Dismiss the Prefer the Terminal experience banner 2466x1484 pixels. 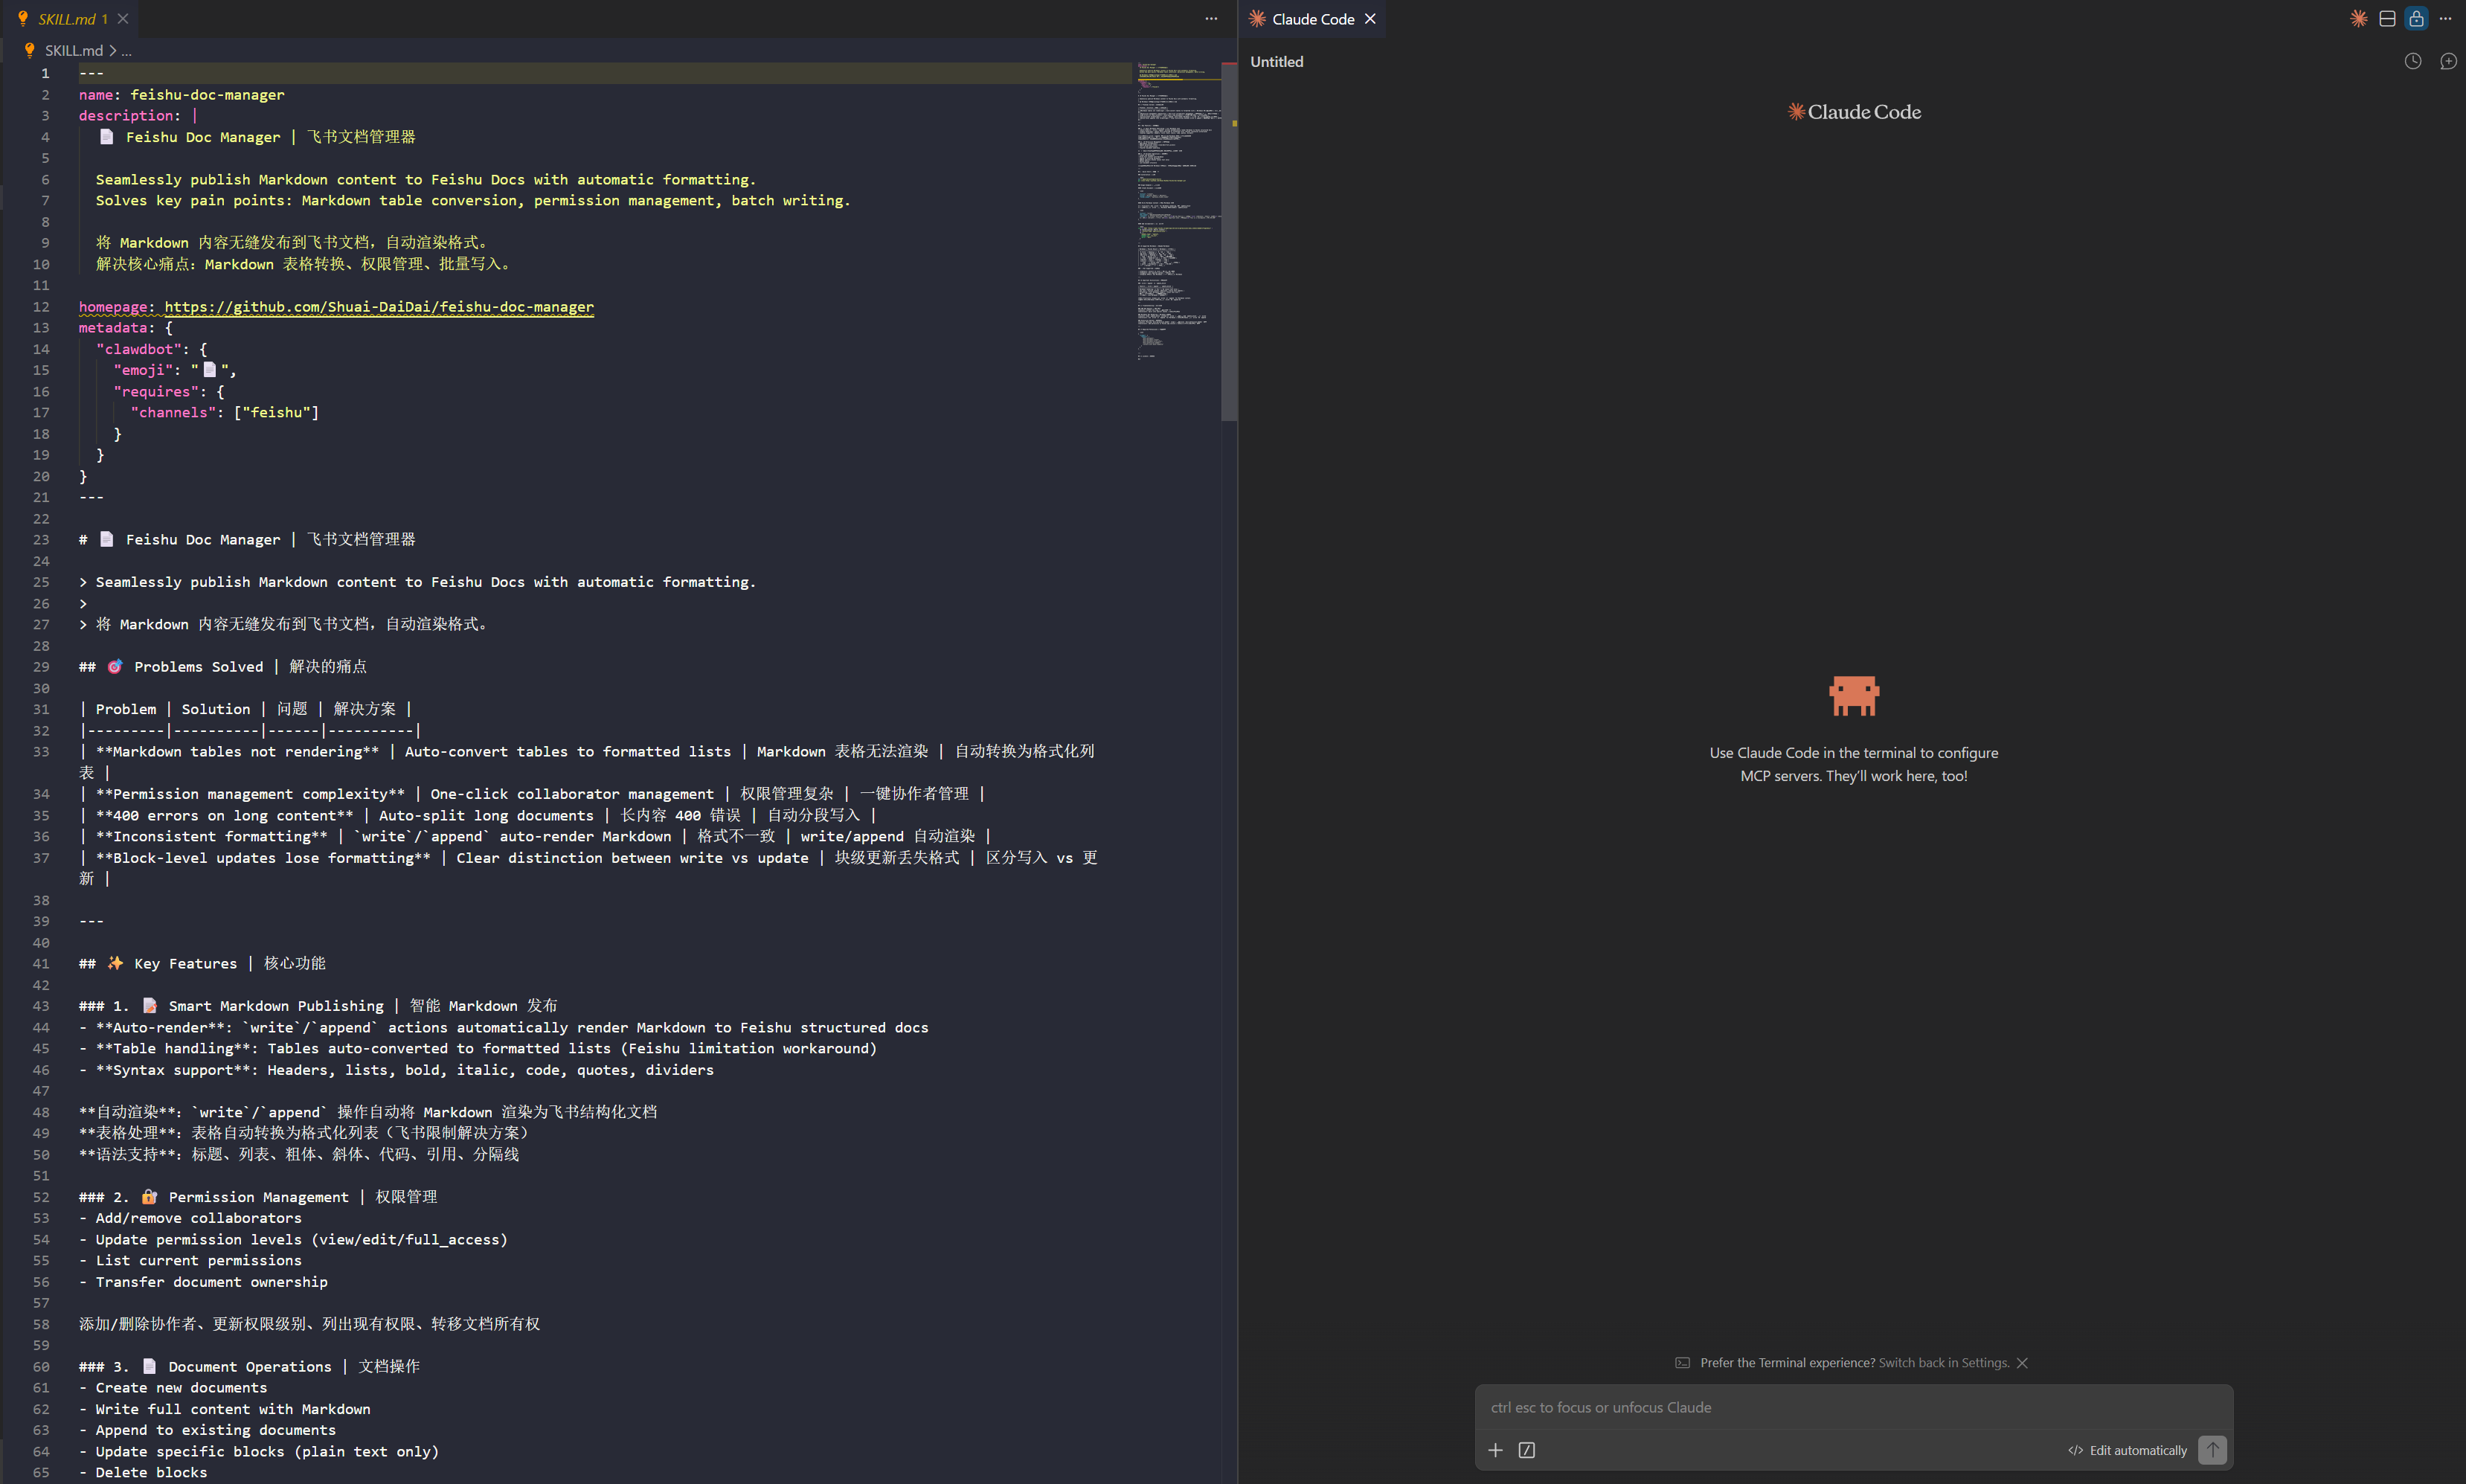(x=2022, y=1363)
